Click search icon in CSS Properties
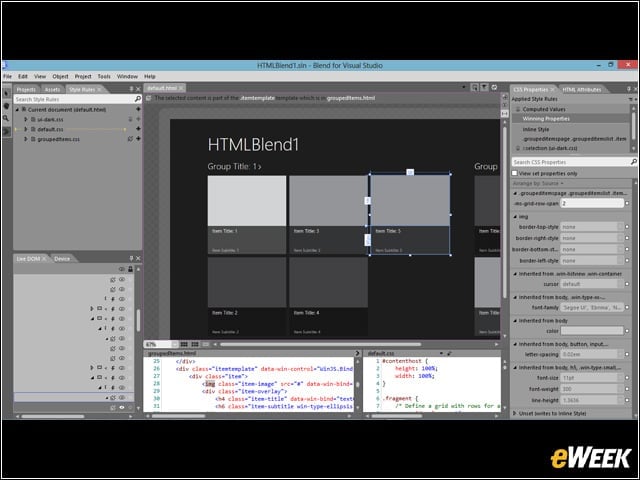This screenshot has width=640, height=480. tap(633, 162)
